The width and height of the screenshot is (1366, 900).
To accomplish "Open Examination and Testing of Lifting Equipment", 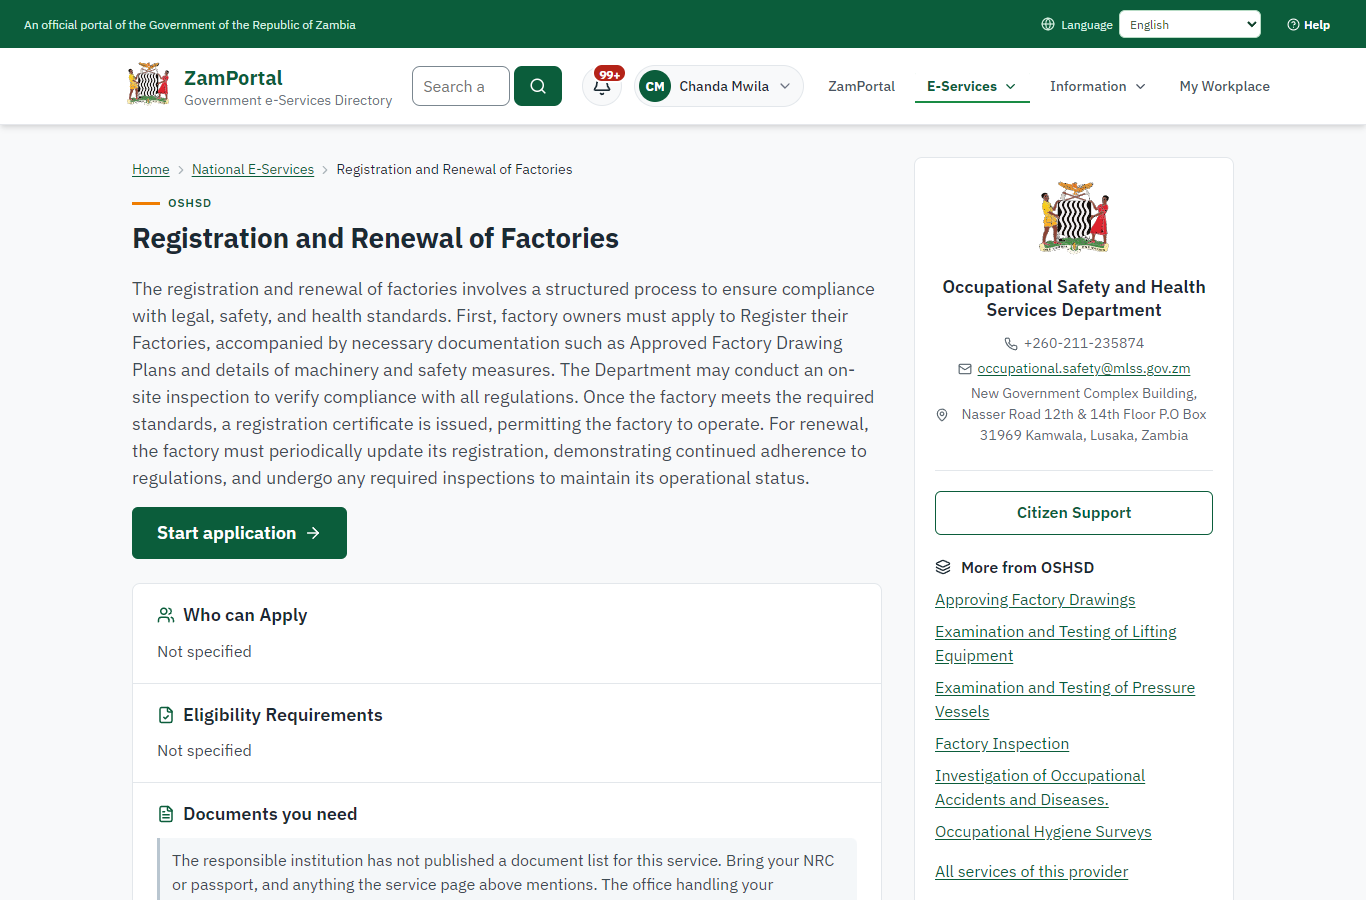I will click(1056, 644).
